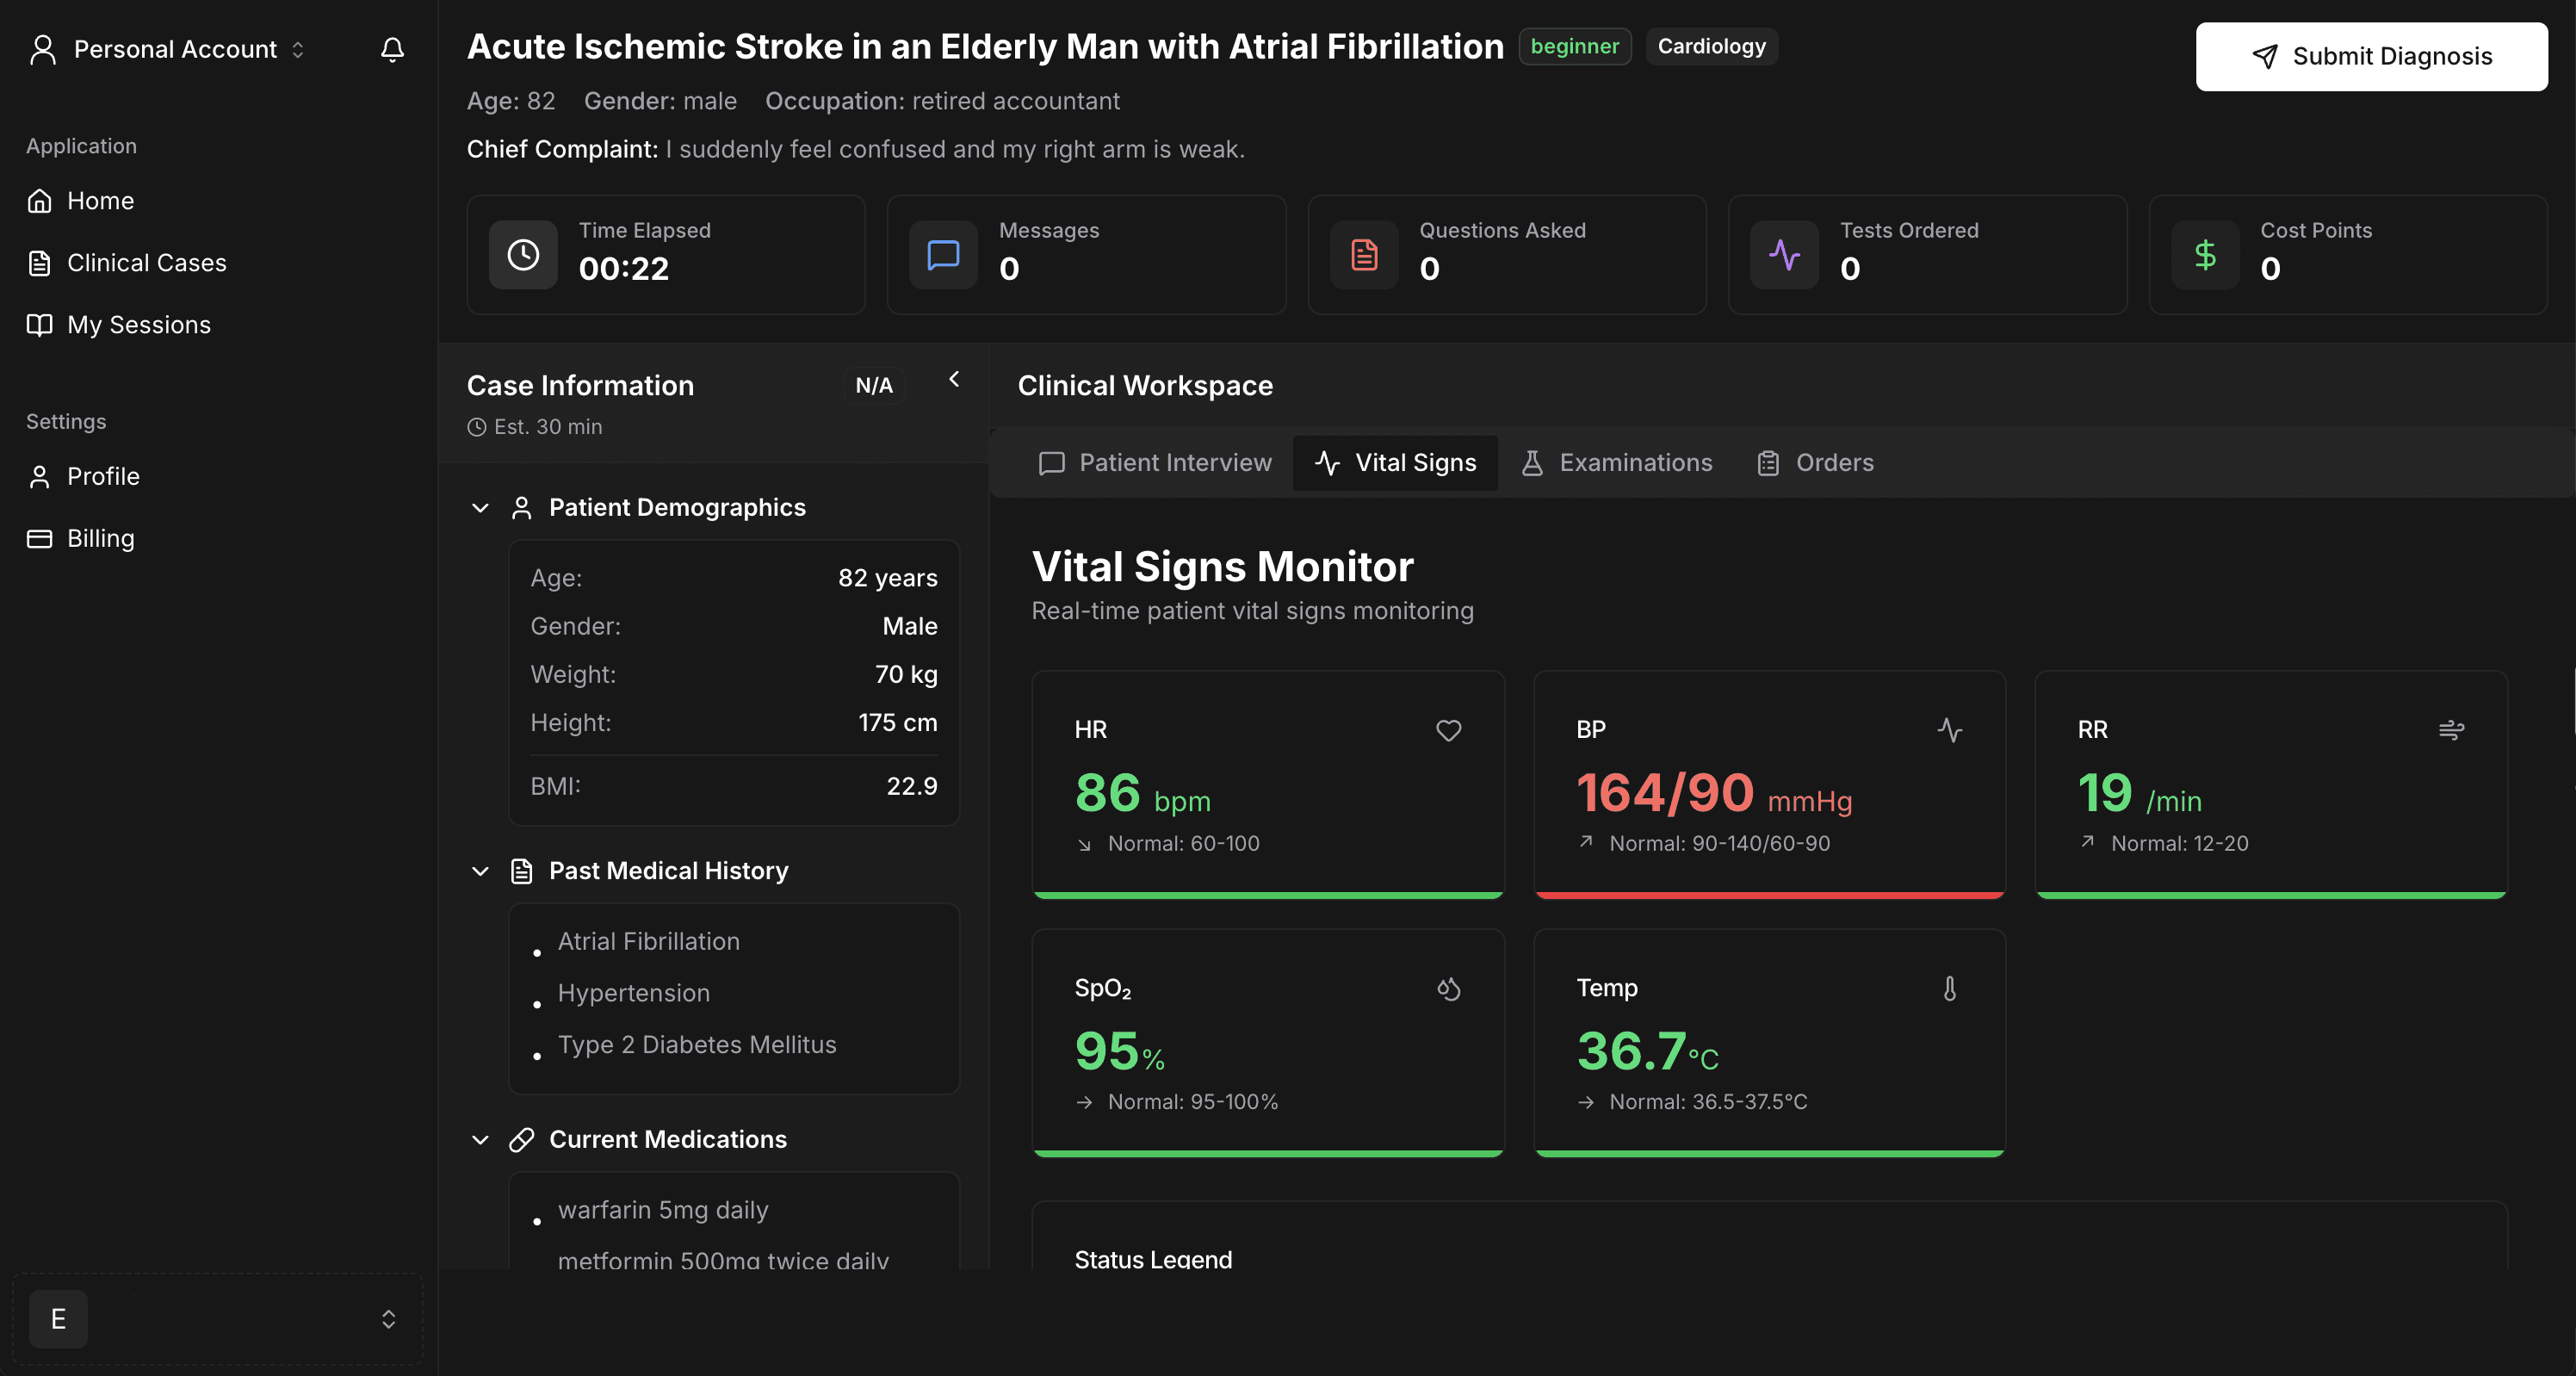Switch to the Patient Interview tab

(1155, 462)
